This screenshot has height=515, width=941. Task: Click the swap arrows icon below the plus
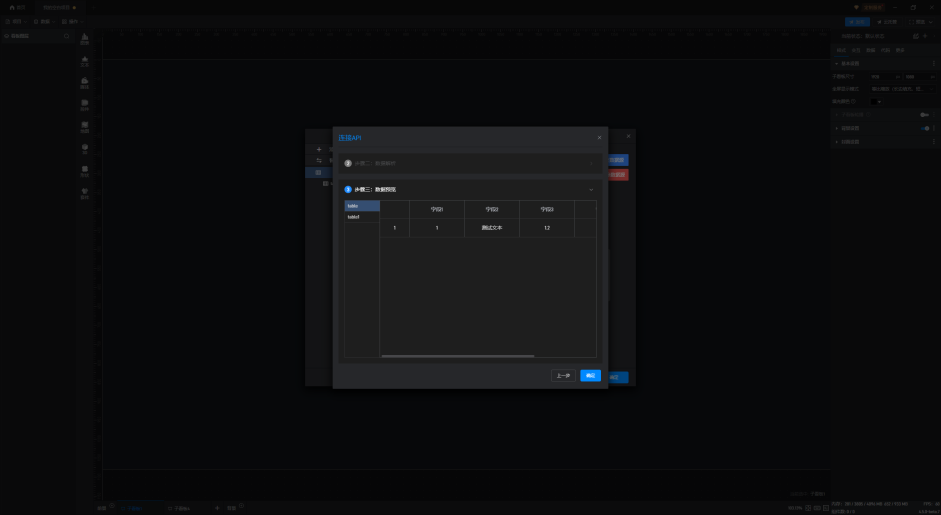[319, 160]
